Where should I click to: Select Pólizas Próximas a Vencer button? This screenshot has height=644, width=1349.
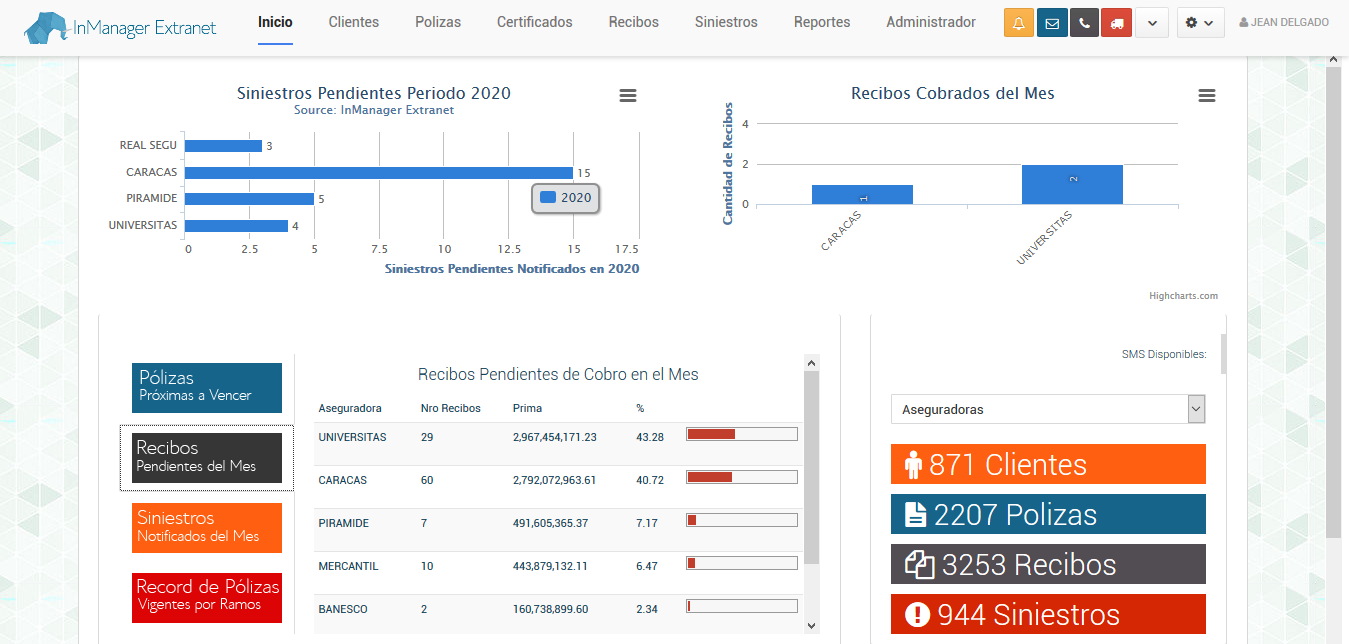coord(207,387)
